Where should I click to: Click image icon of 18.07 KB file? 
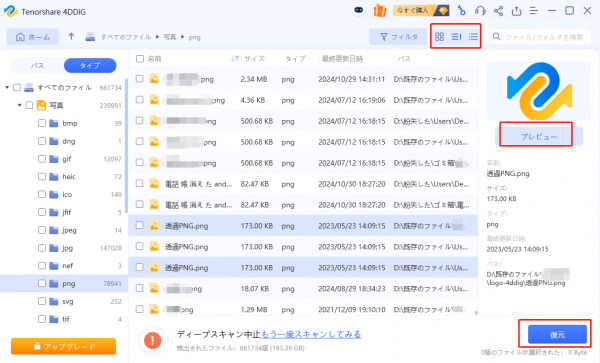pos(154,288)
